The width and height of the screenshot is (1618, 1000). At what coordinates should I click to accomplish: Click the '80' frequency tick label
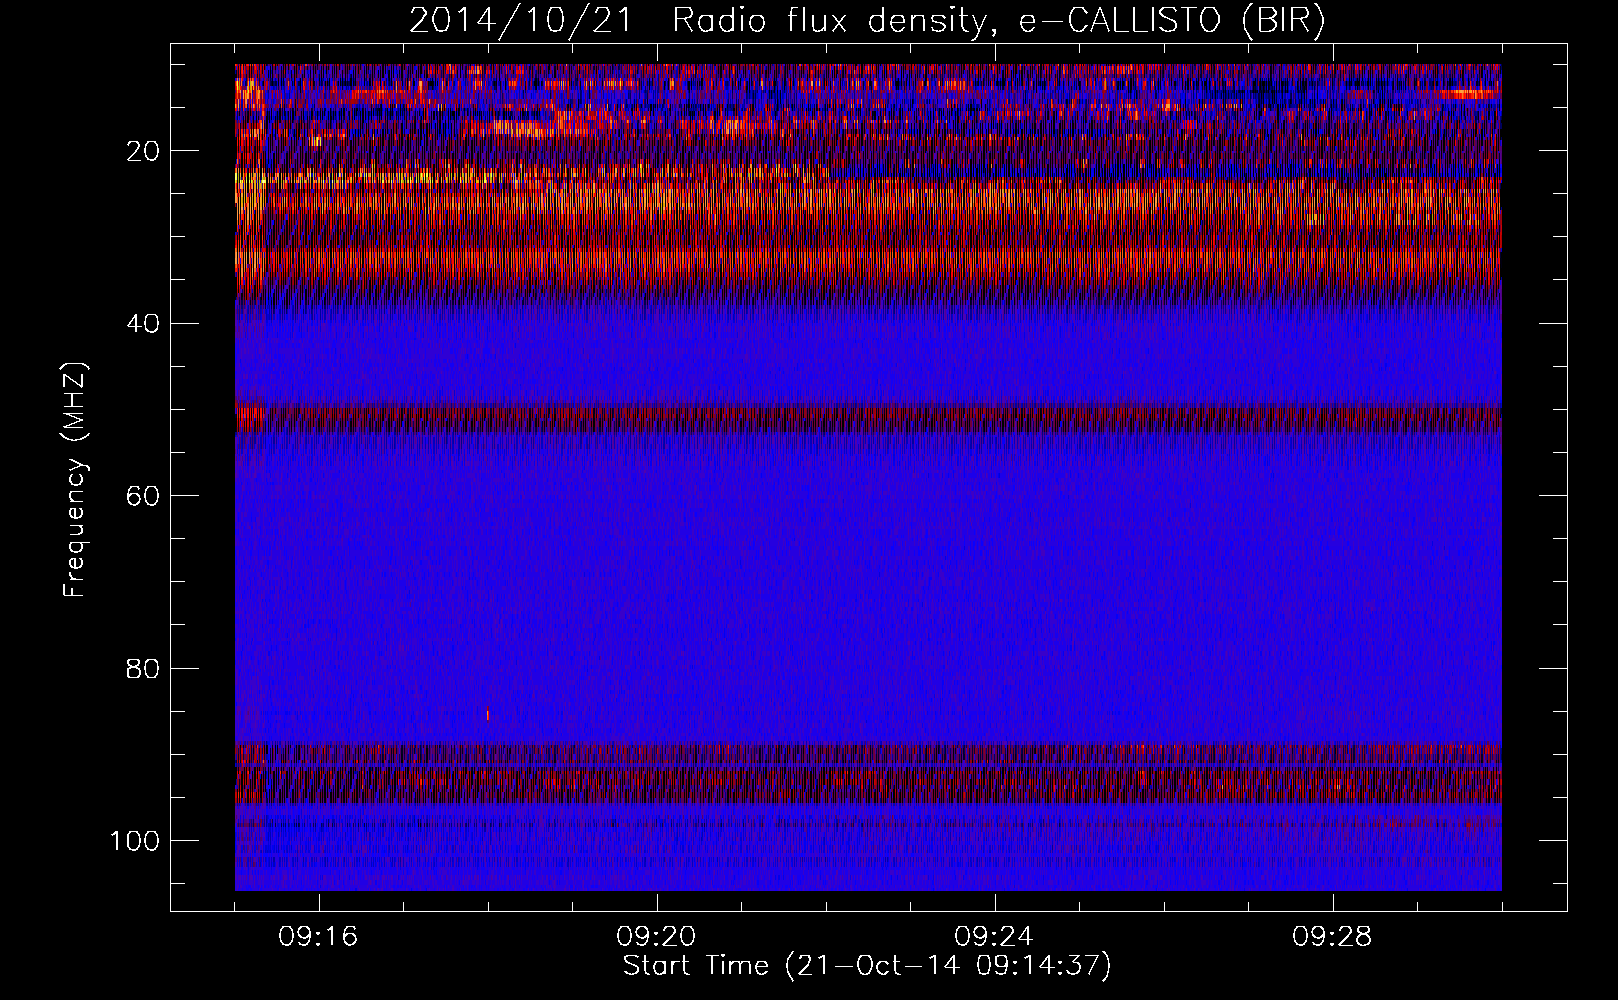pyautogui.click(x=143, y=668)
